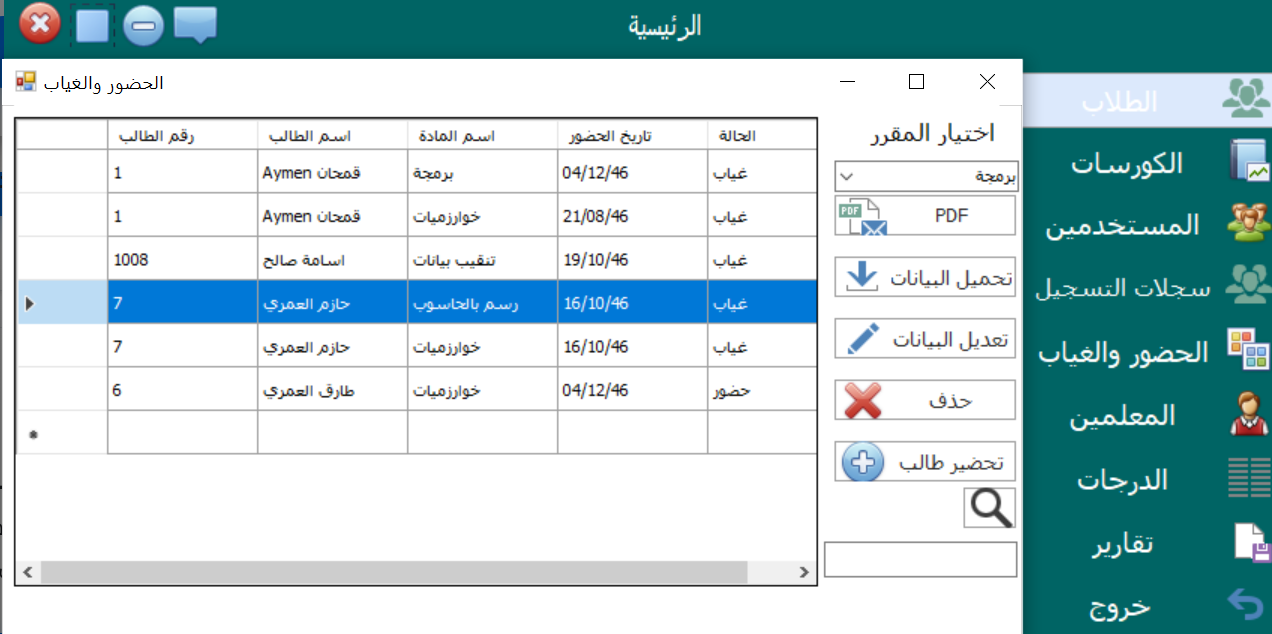Minimize the الحضور والغياب dialog window
Screen dimensions: 1272x634
click(x=846, y=82)
